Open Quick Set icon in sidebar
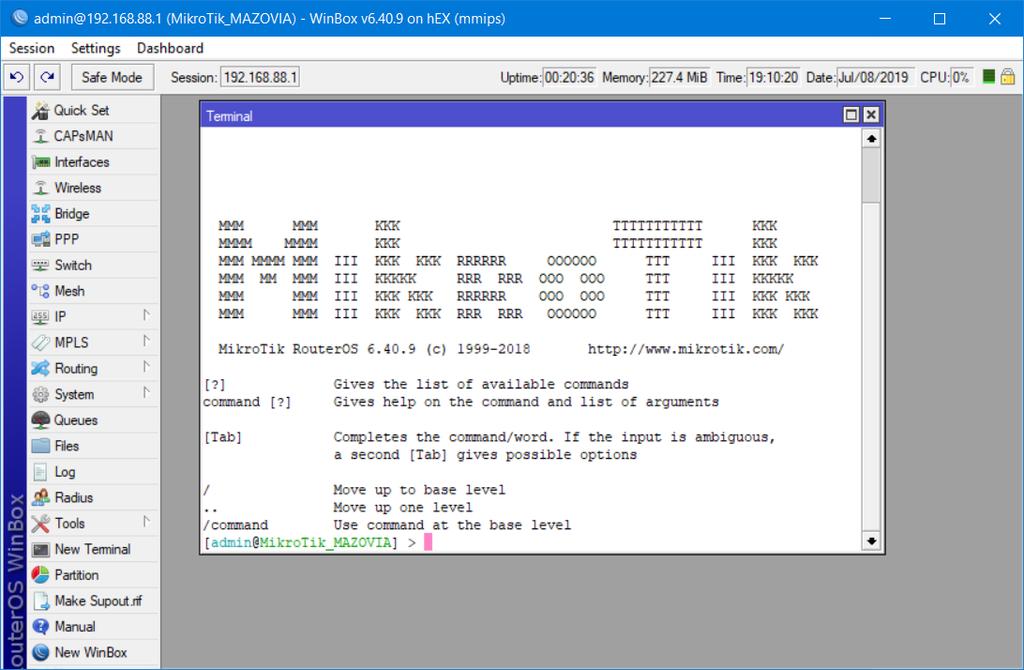Image resolution: width=1024 pixels, height=670 pixels. [40, 110]
